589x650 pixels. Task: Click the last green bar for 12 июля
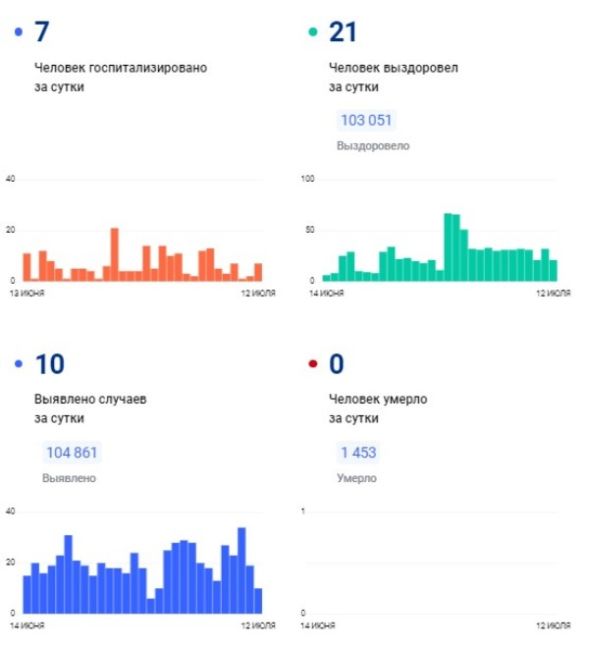click(553, 270)
